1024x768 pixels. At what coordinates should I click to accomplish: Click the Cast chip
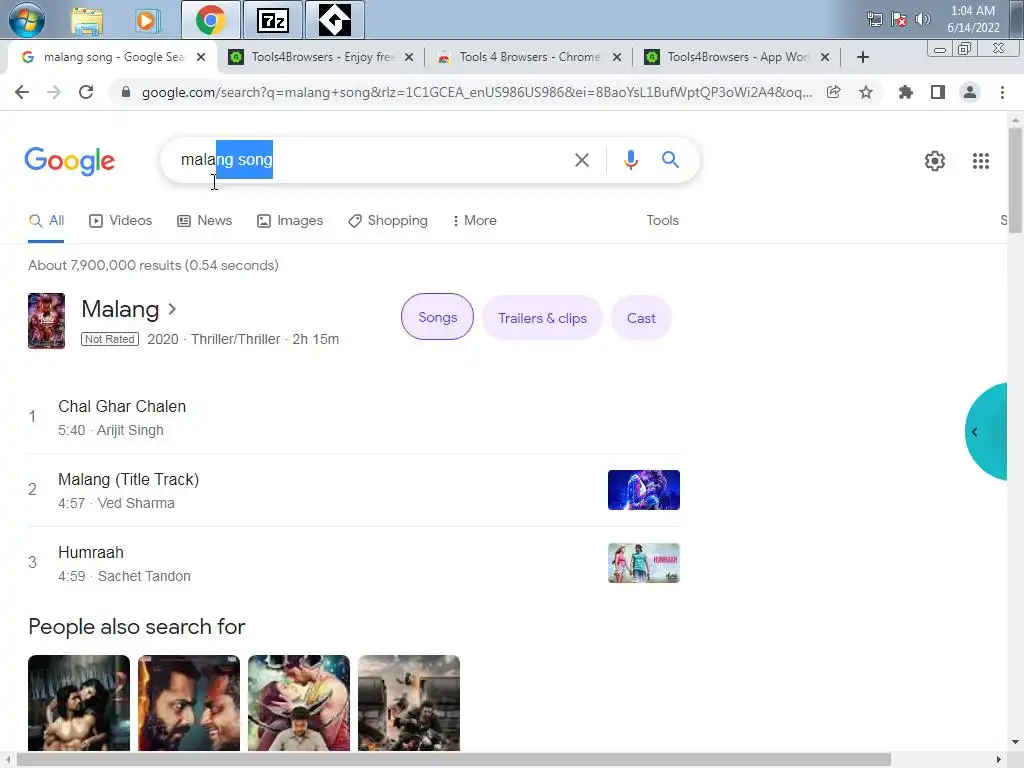click(641, 318)
